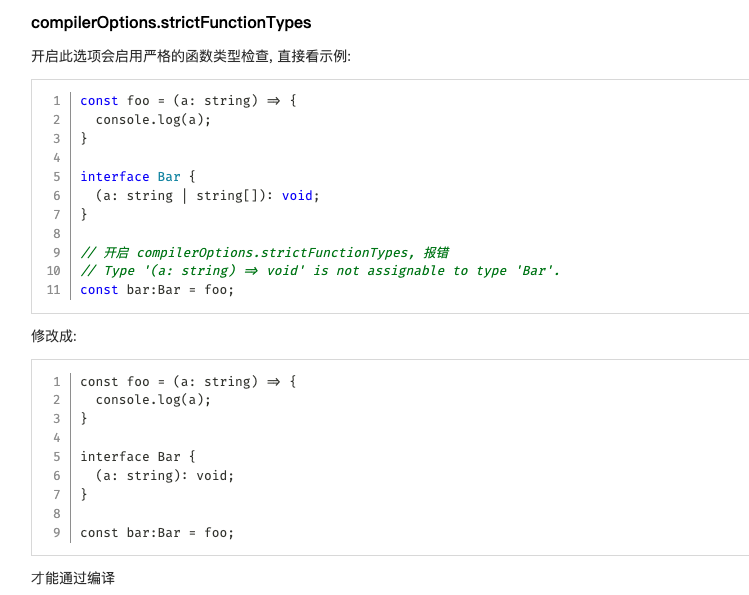The width and height of the screenshot is (749, 595).
Task: Click the blue 'interface' keyword in first block
Action: click(x=114, y=176)
